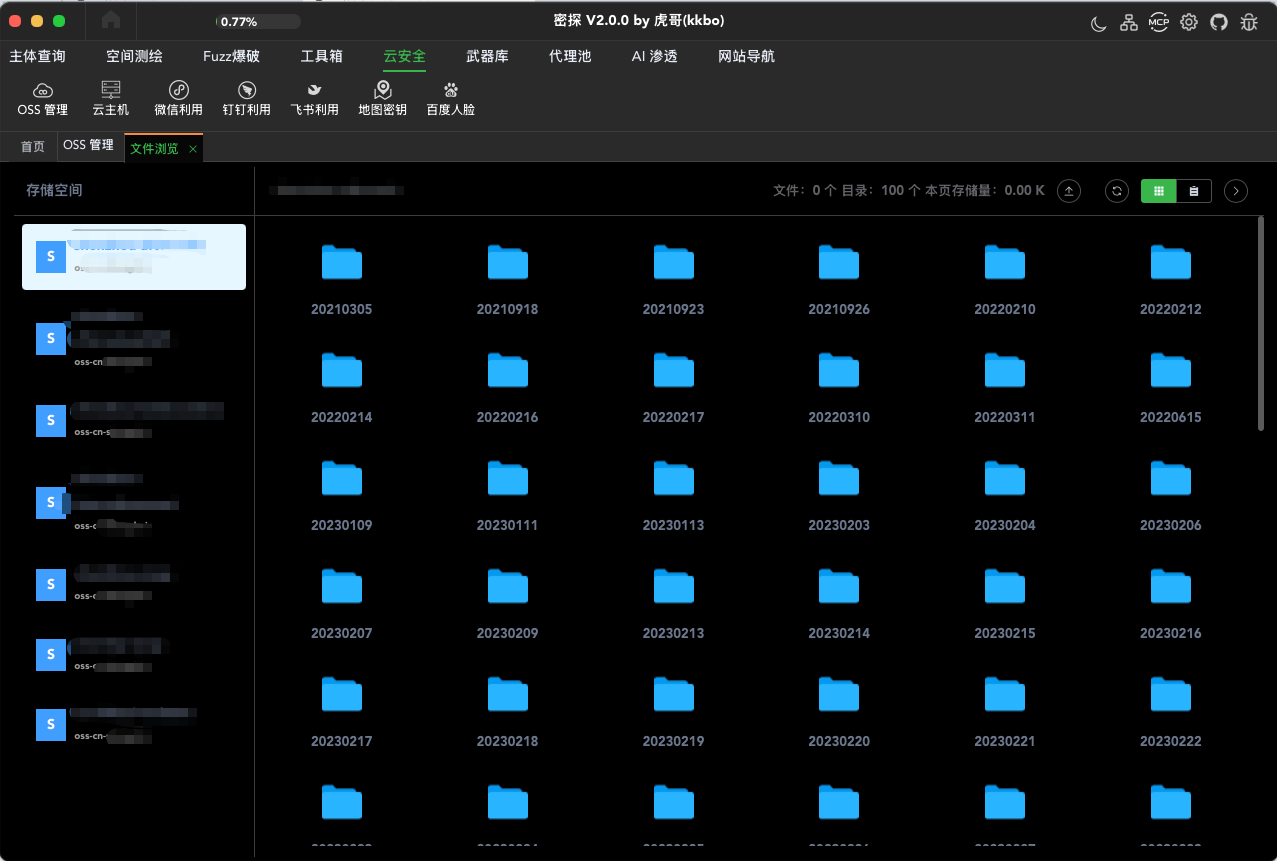This screenshot has width=1277, height=861.
Task: Open 微信利用 tool
Action: pos(179,99)
